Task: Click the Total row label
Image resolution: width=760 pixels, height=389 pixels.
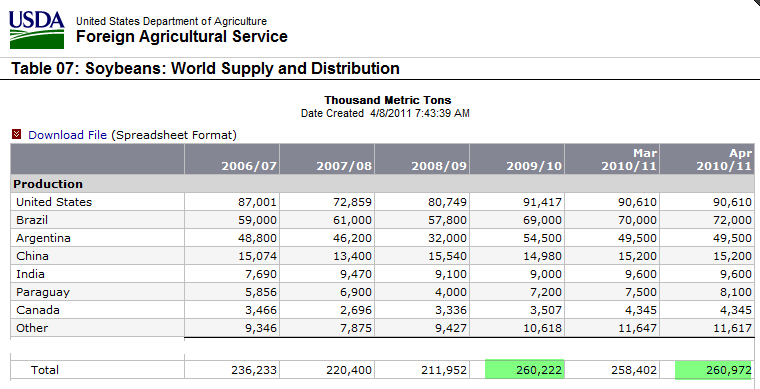Action: pos(45,370)
